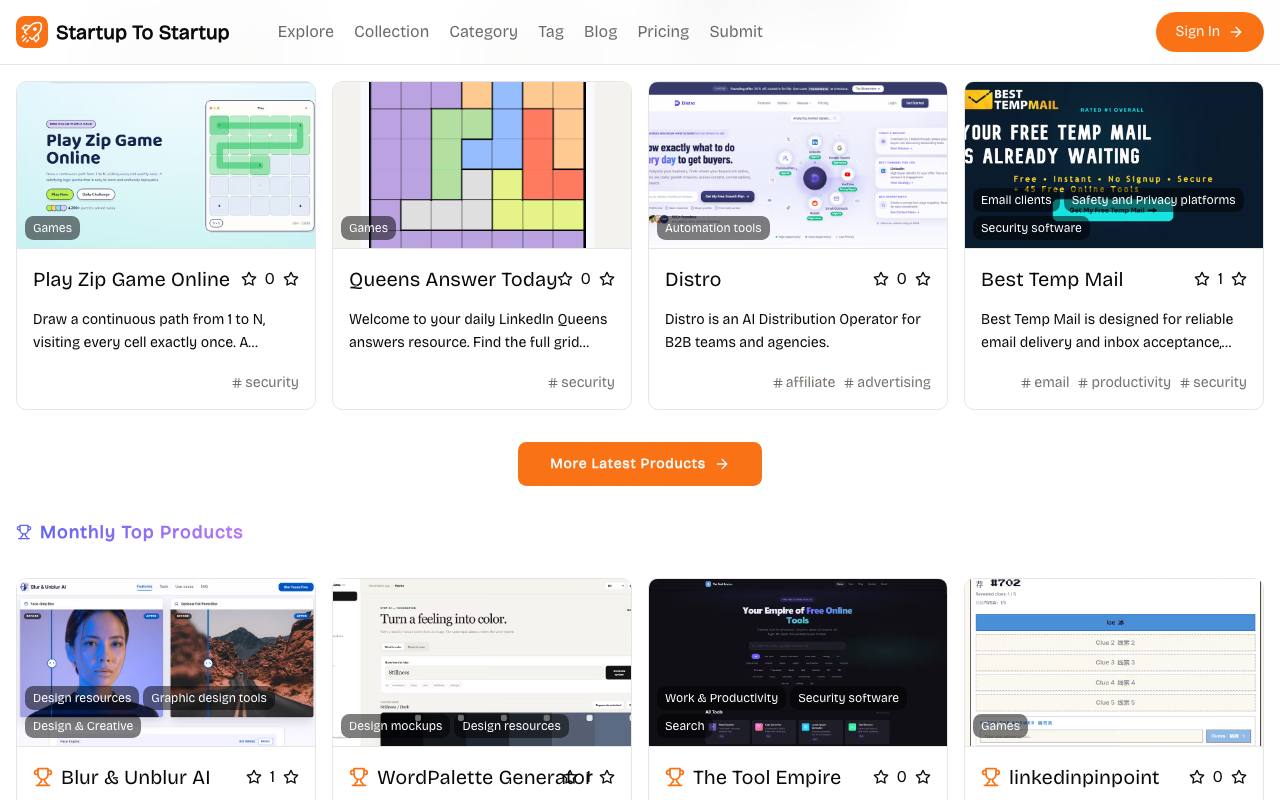Image resolution: width=1280 pixels, height=800 pixels.
Task: Click the trophy icon next to Blur & Unblur AI
Action: click(43, 777)
